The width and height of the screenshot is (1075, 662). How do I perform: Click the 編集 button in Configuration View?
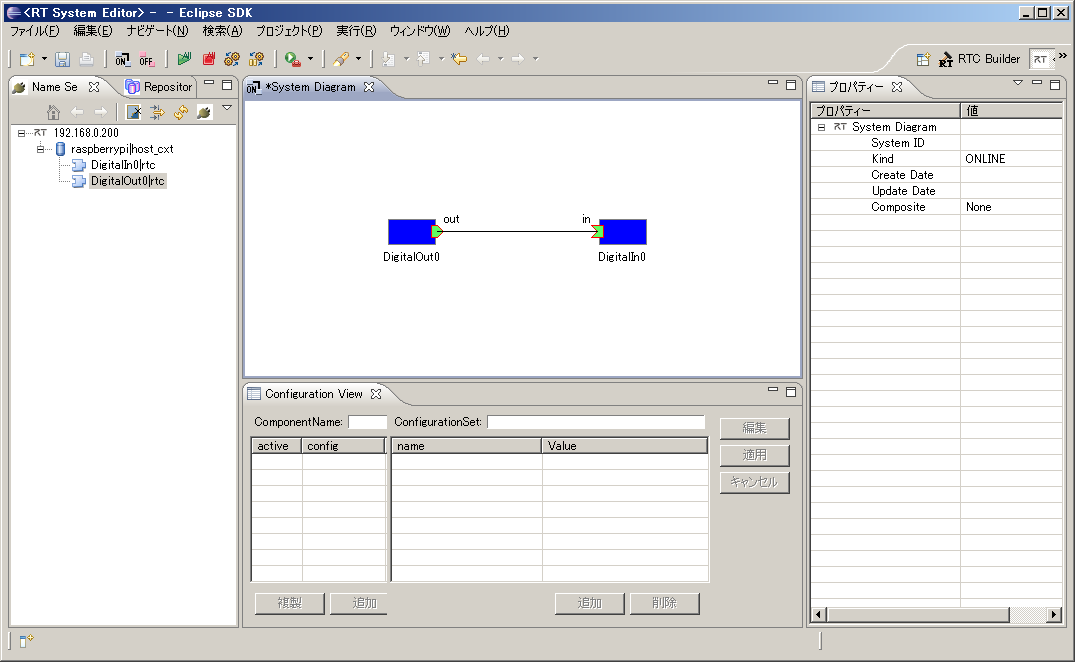point(755,428)
